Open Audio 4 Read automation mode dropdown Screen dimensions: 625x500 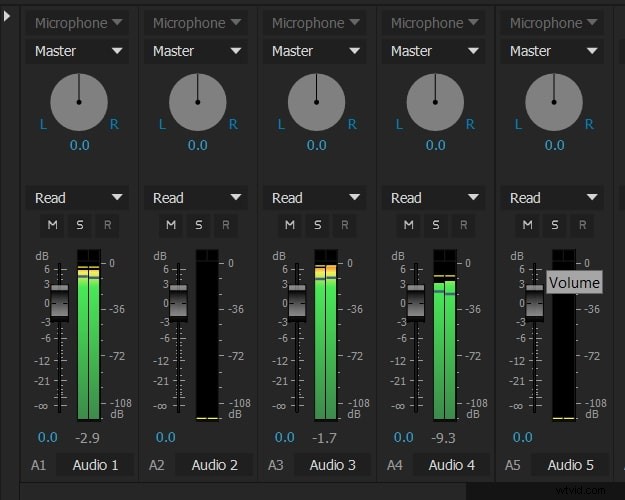(433, 198)
